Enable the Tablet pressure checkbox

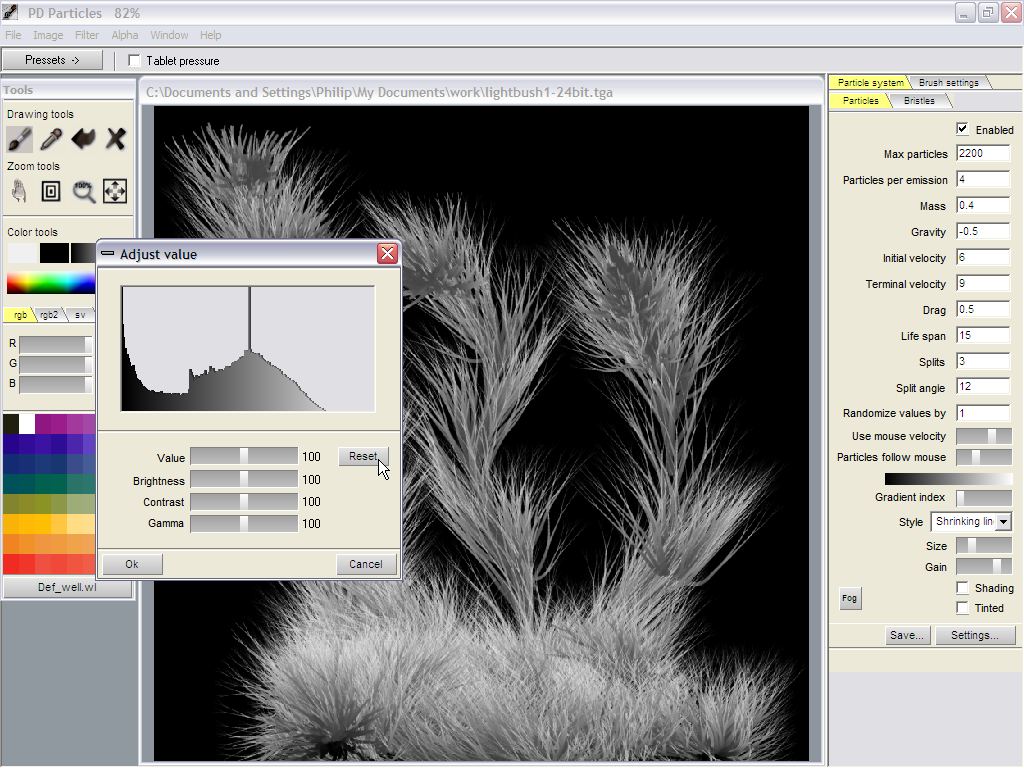pos(135,61)
